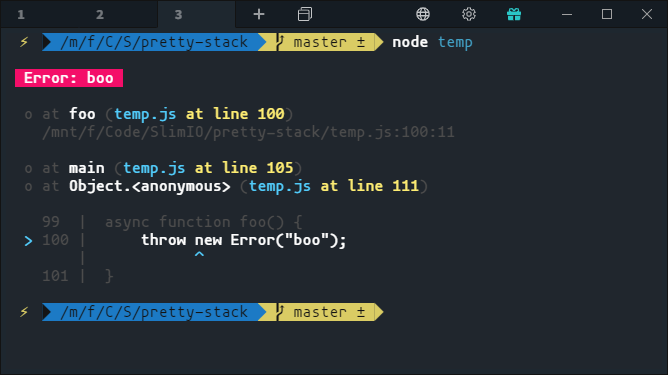Open a new tab with plus icon
This screenshot has height=375, width=668.
click(x=259, y=14)
